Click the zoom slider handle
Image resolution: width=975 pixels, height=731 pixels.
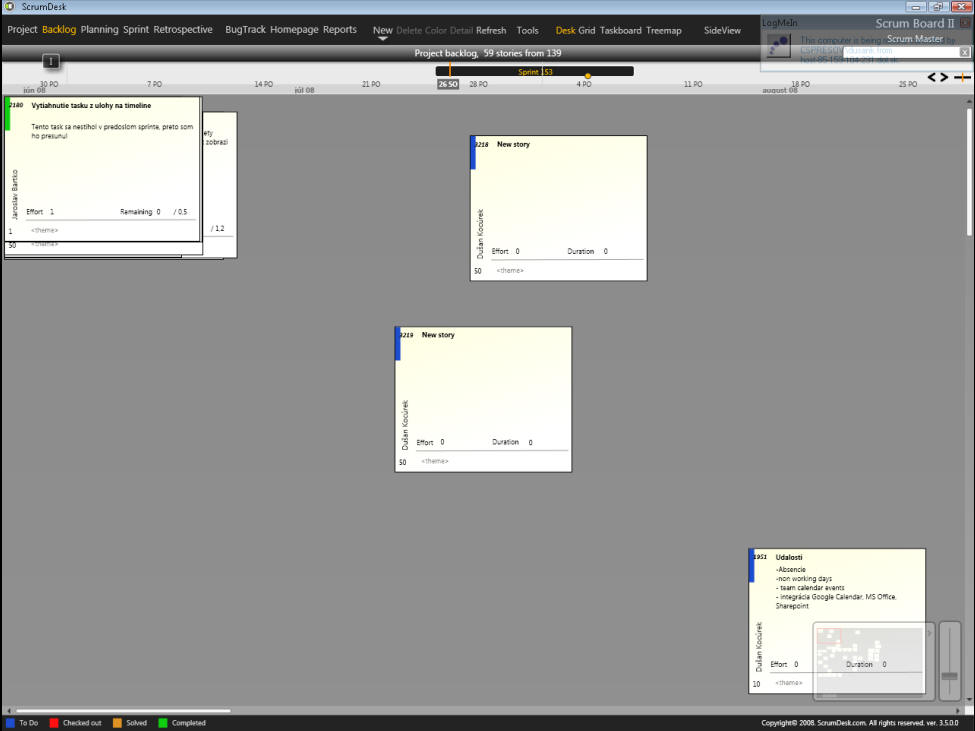click(950, 676)
